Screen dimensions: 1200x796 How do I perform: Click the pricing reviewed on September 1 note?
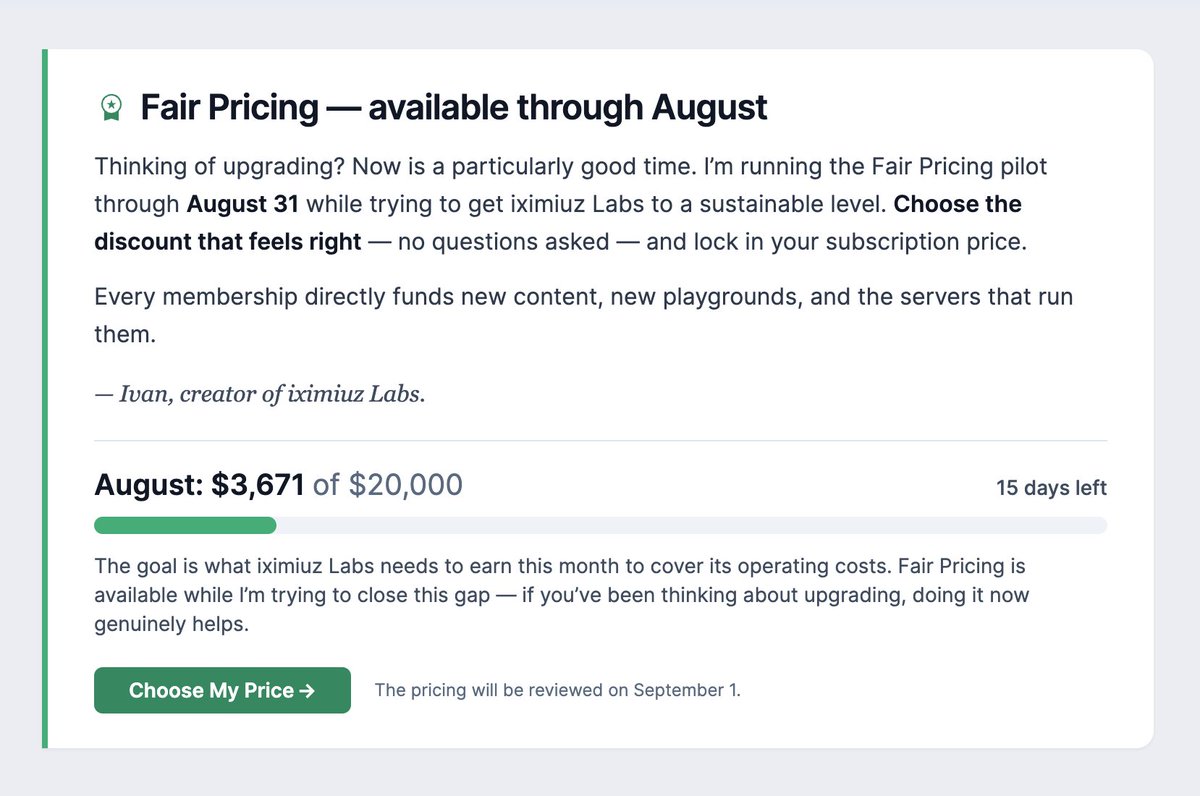[557, 690]
